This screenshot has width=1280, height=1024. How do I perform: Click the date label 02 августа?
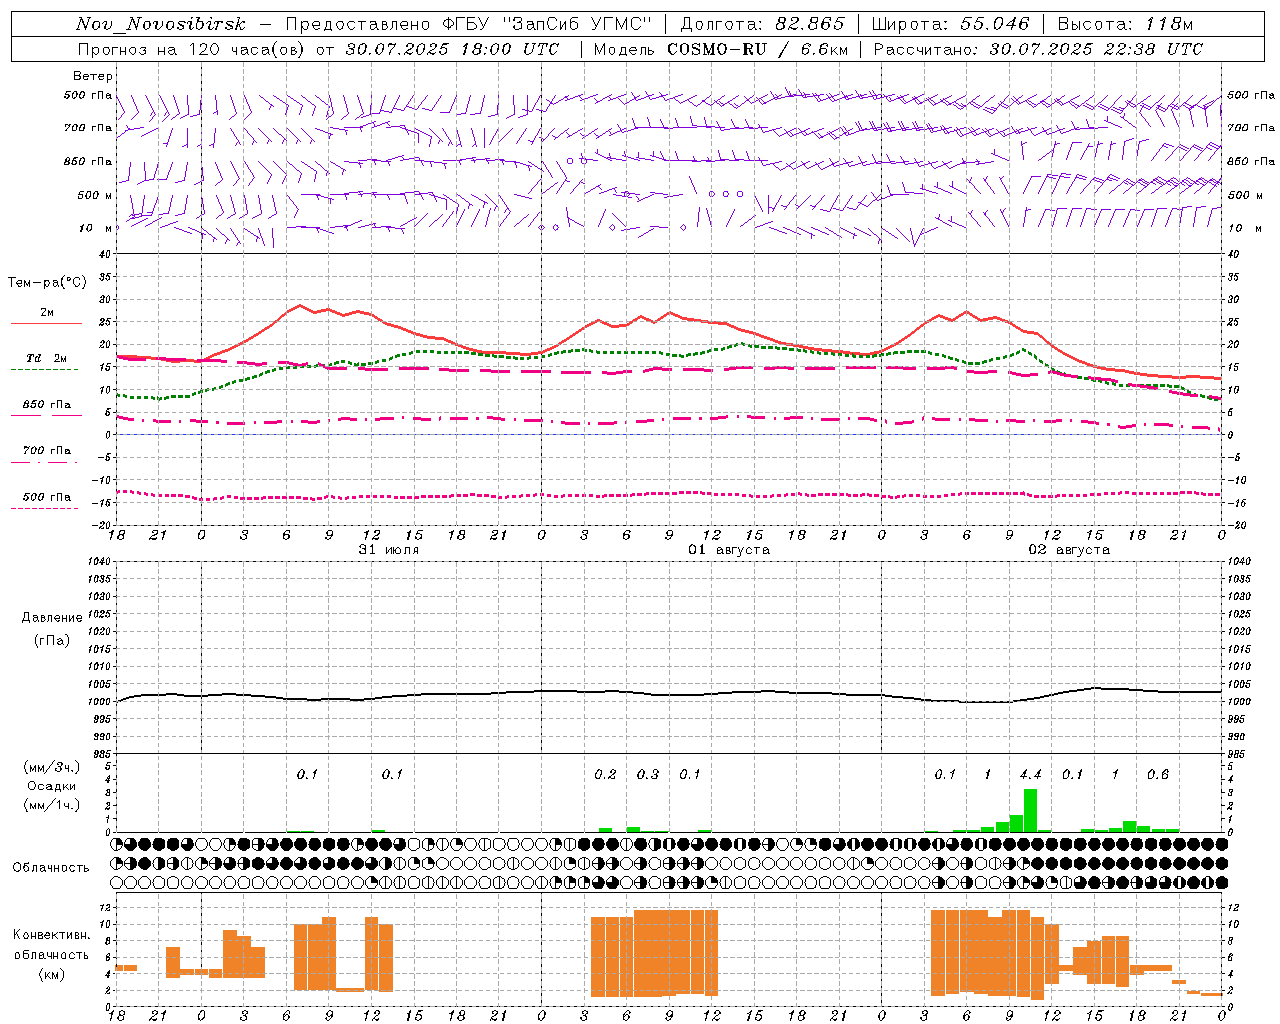click(1069, 550)
